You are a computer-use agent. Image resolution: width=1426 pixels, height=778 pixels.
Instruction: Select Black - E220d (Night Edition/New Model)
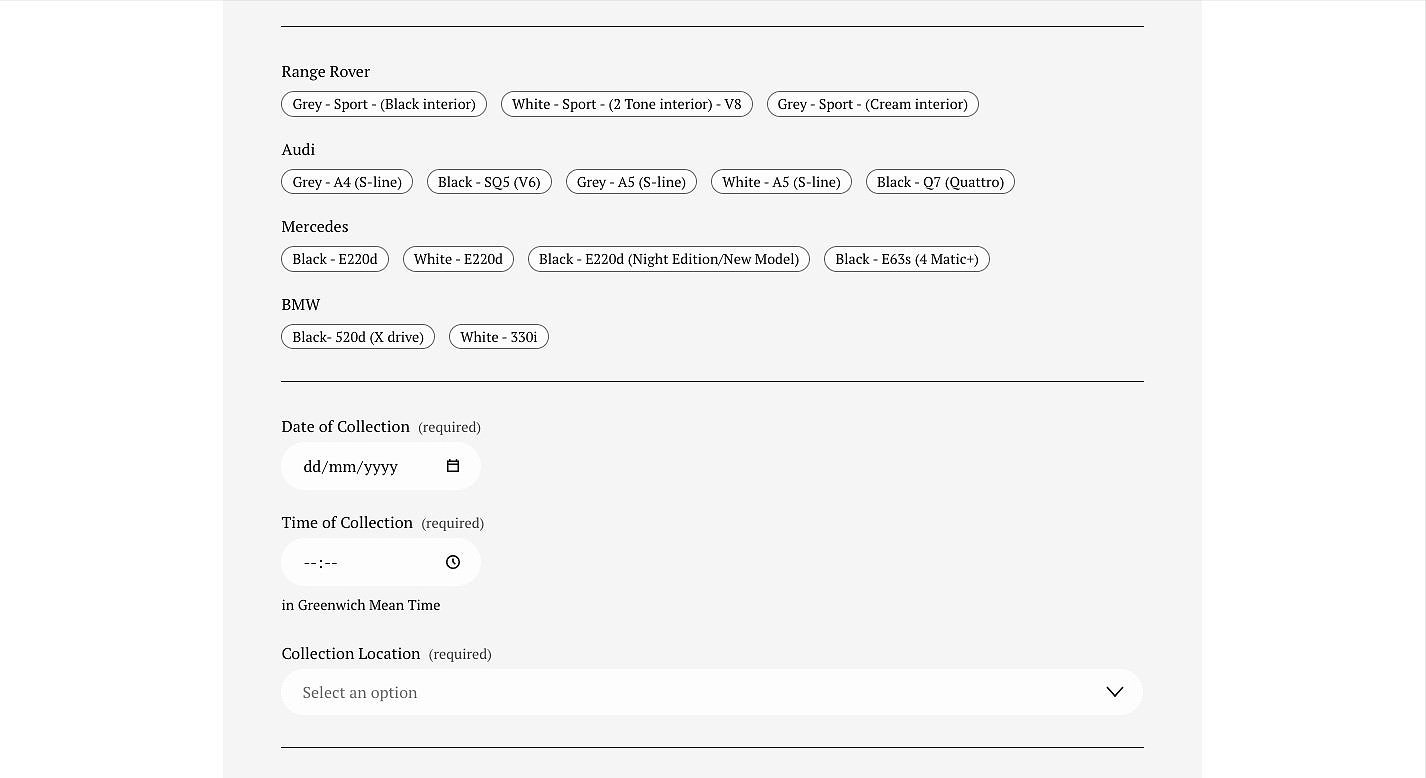(669, 259)
